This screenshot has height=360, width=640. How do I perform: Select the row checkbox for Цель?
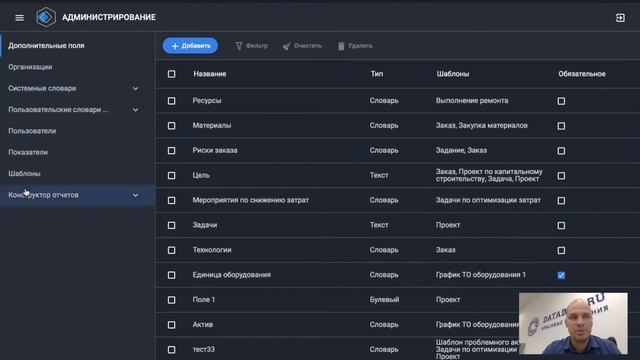171,176
